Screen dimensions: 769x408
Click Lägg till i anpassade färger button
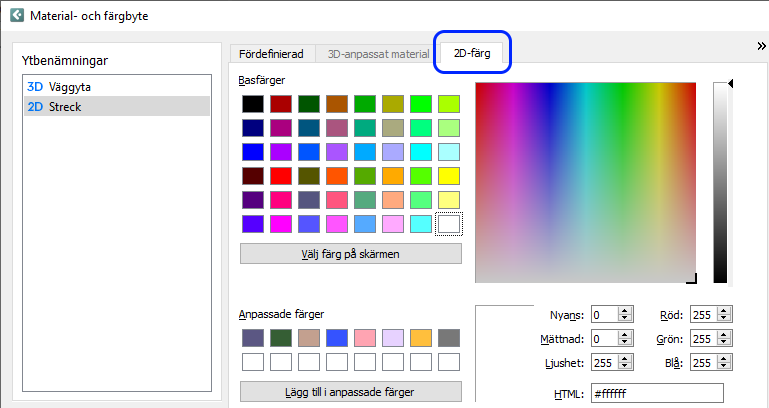350,391
